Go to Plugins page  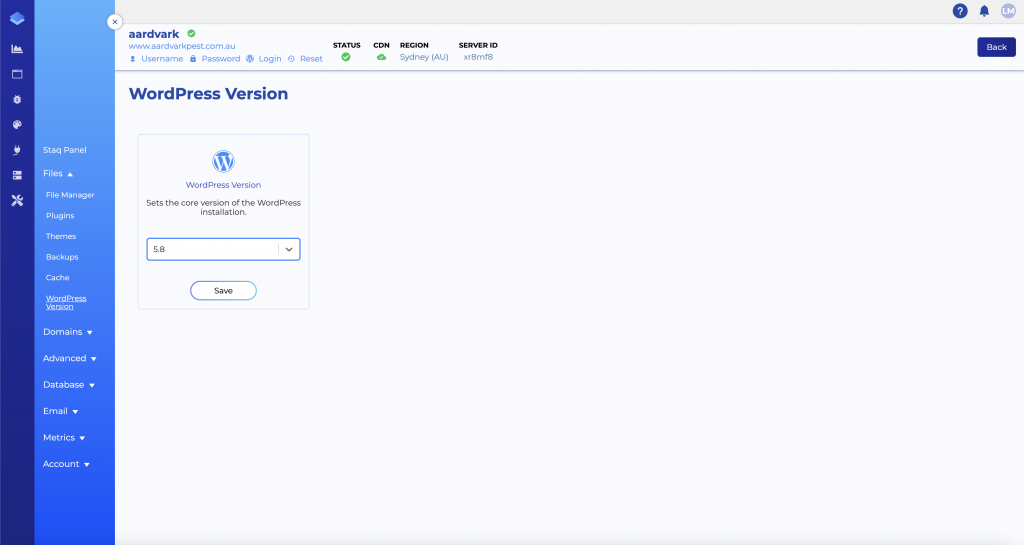(x=60, y=215)
